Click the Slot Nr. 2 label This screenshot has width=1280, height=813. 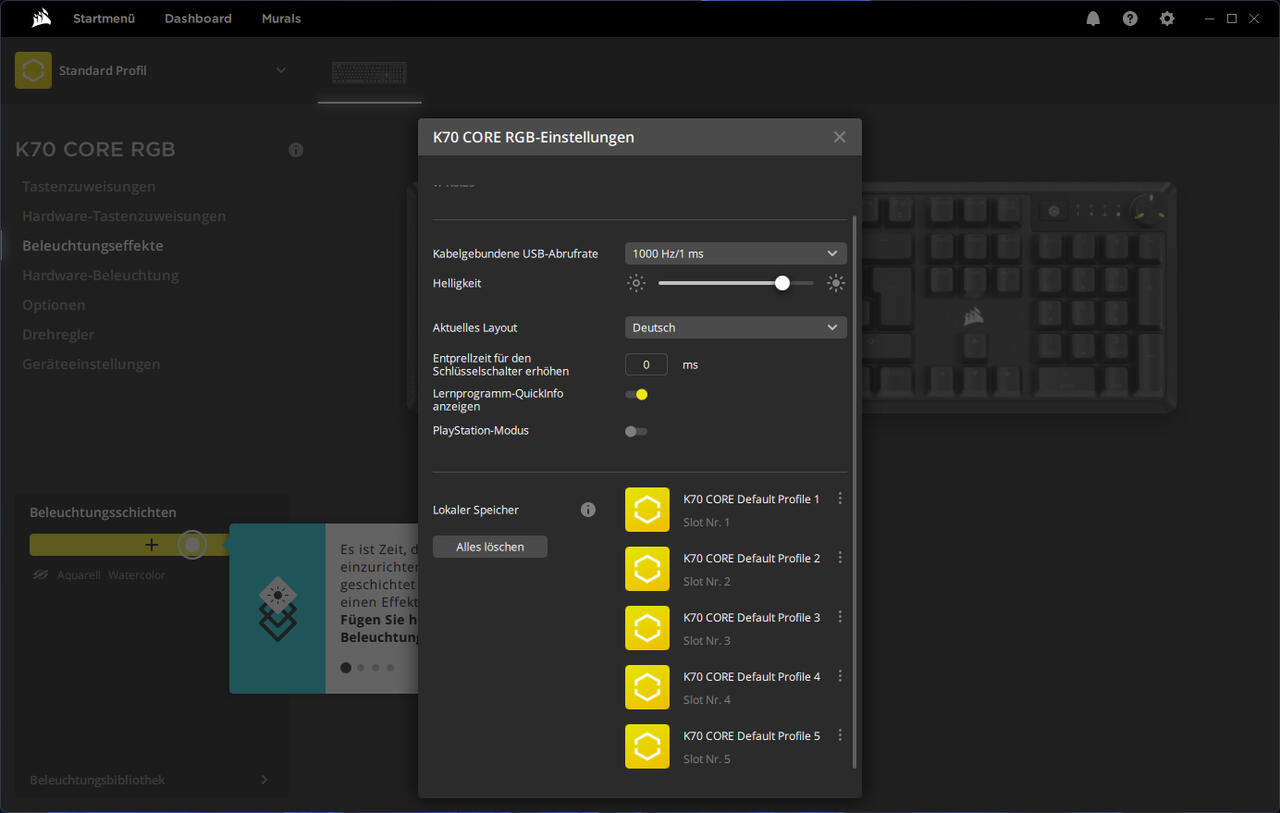(707, 581)
